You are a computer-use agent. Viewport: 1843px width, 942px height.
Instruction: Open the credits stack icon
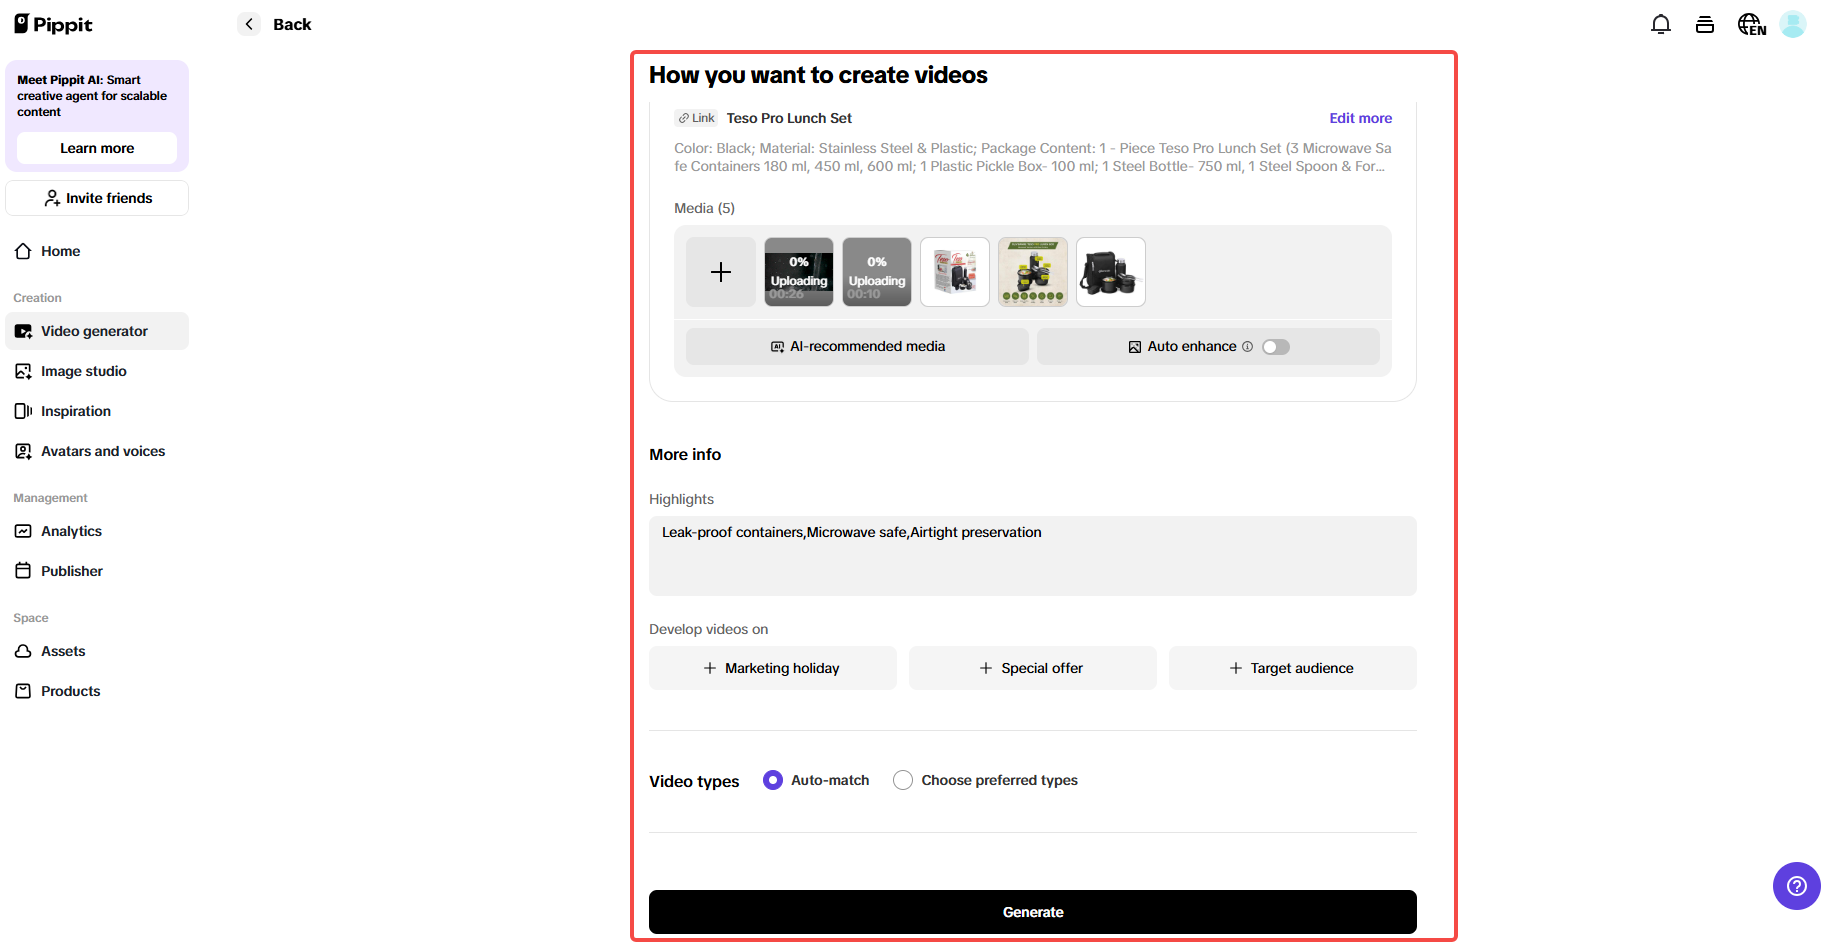tap(1705, 24)
